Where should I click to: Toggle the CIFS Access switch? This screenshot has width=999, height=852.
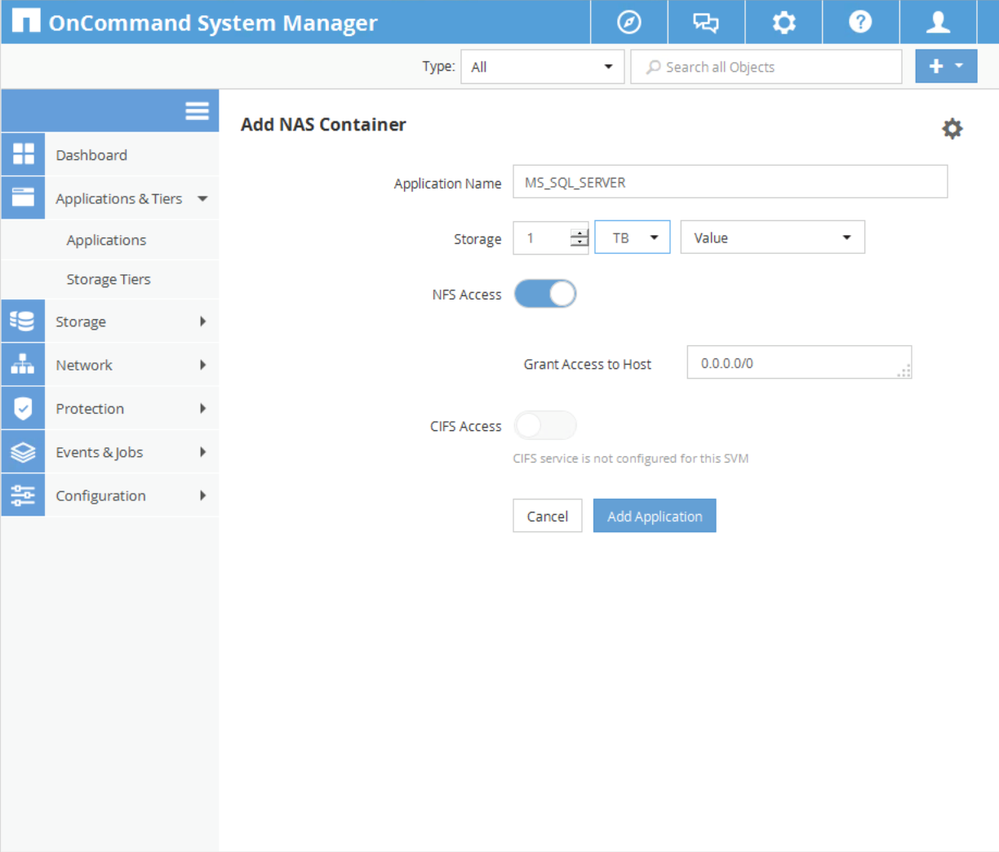pos(545,426)
